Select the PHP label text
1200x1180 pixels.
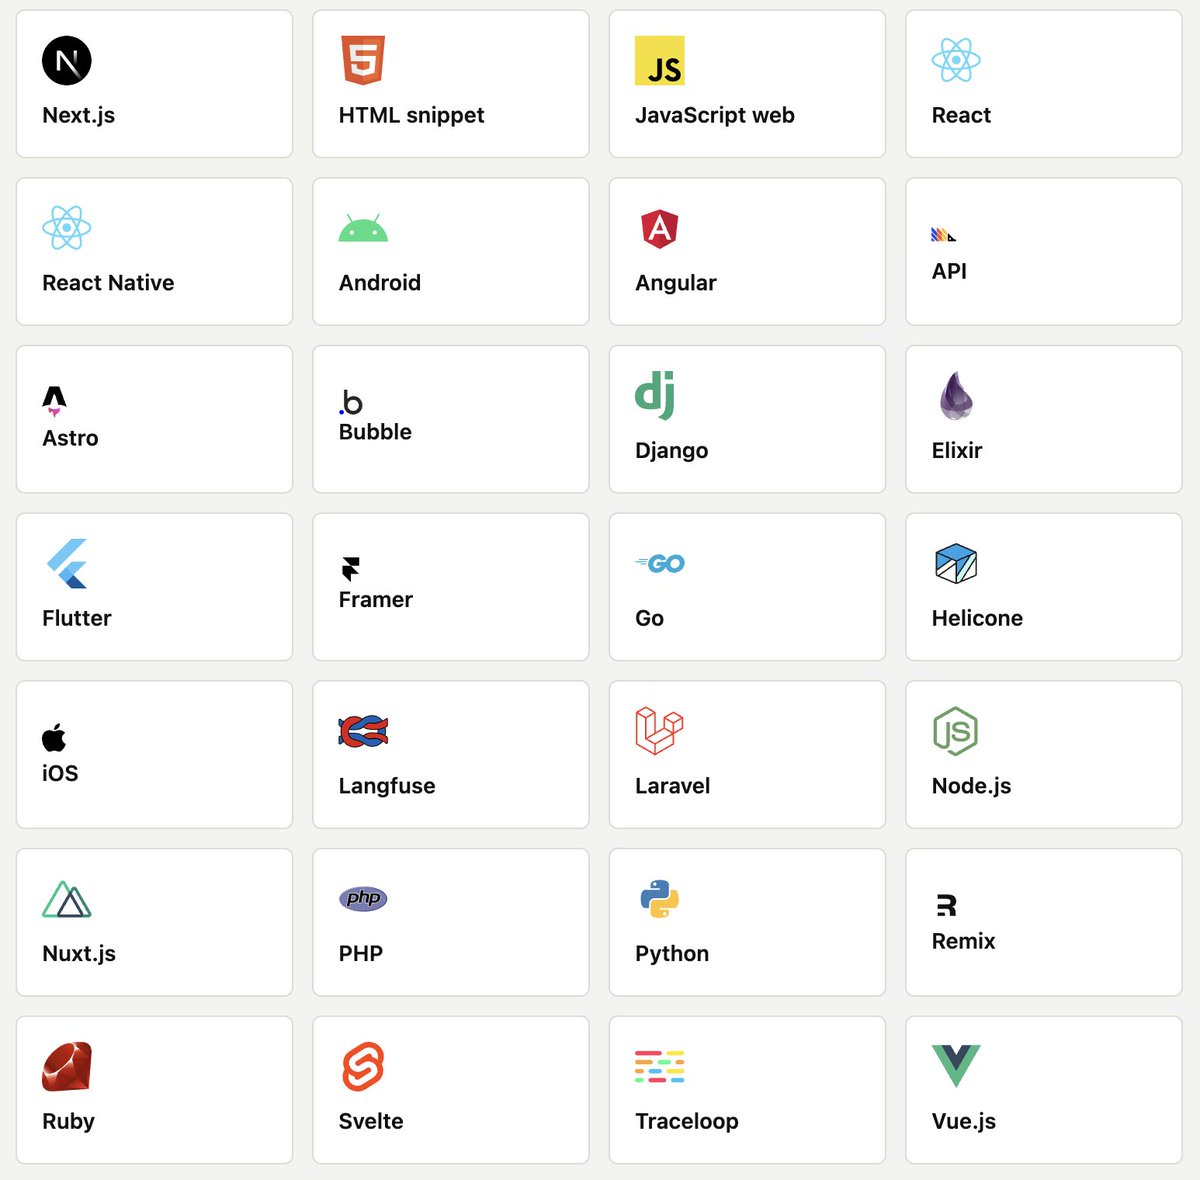point(360,954)
